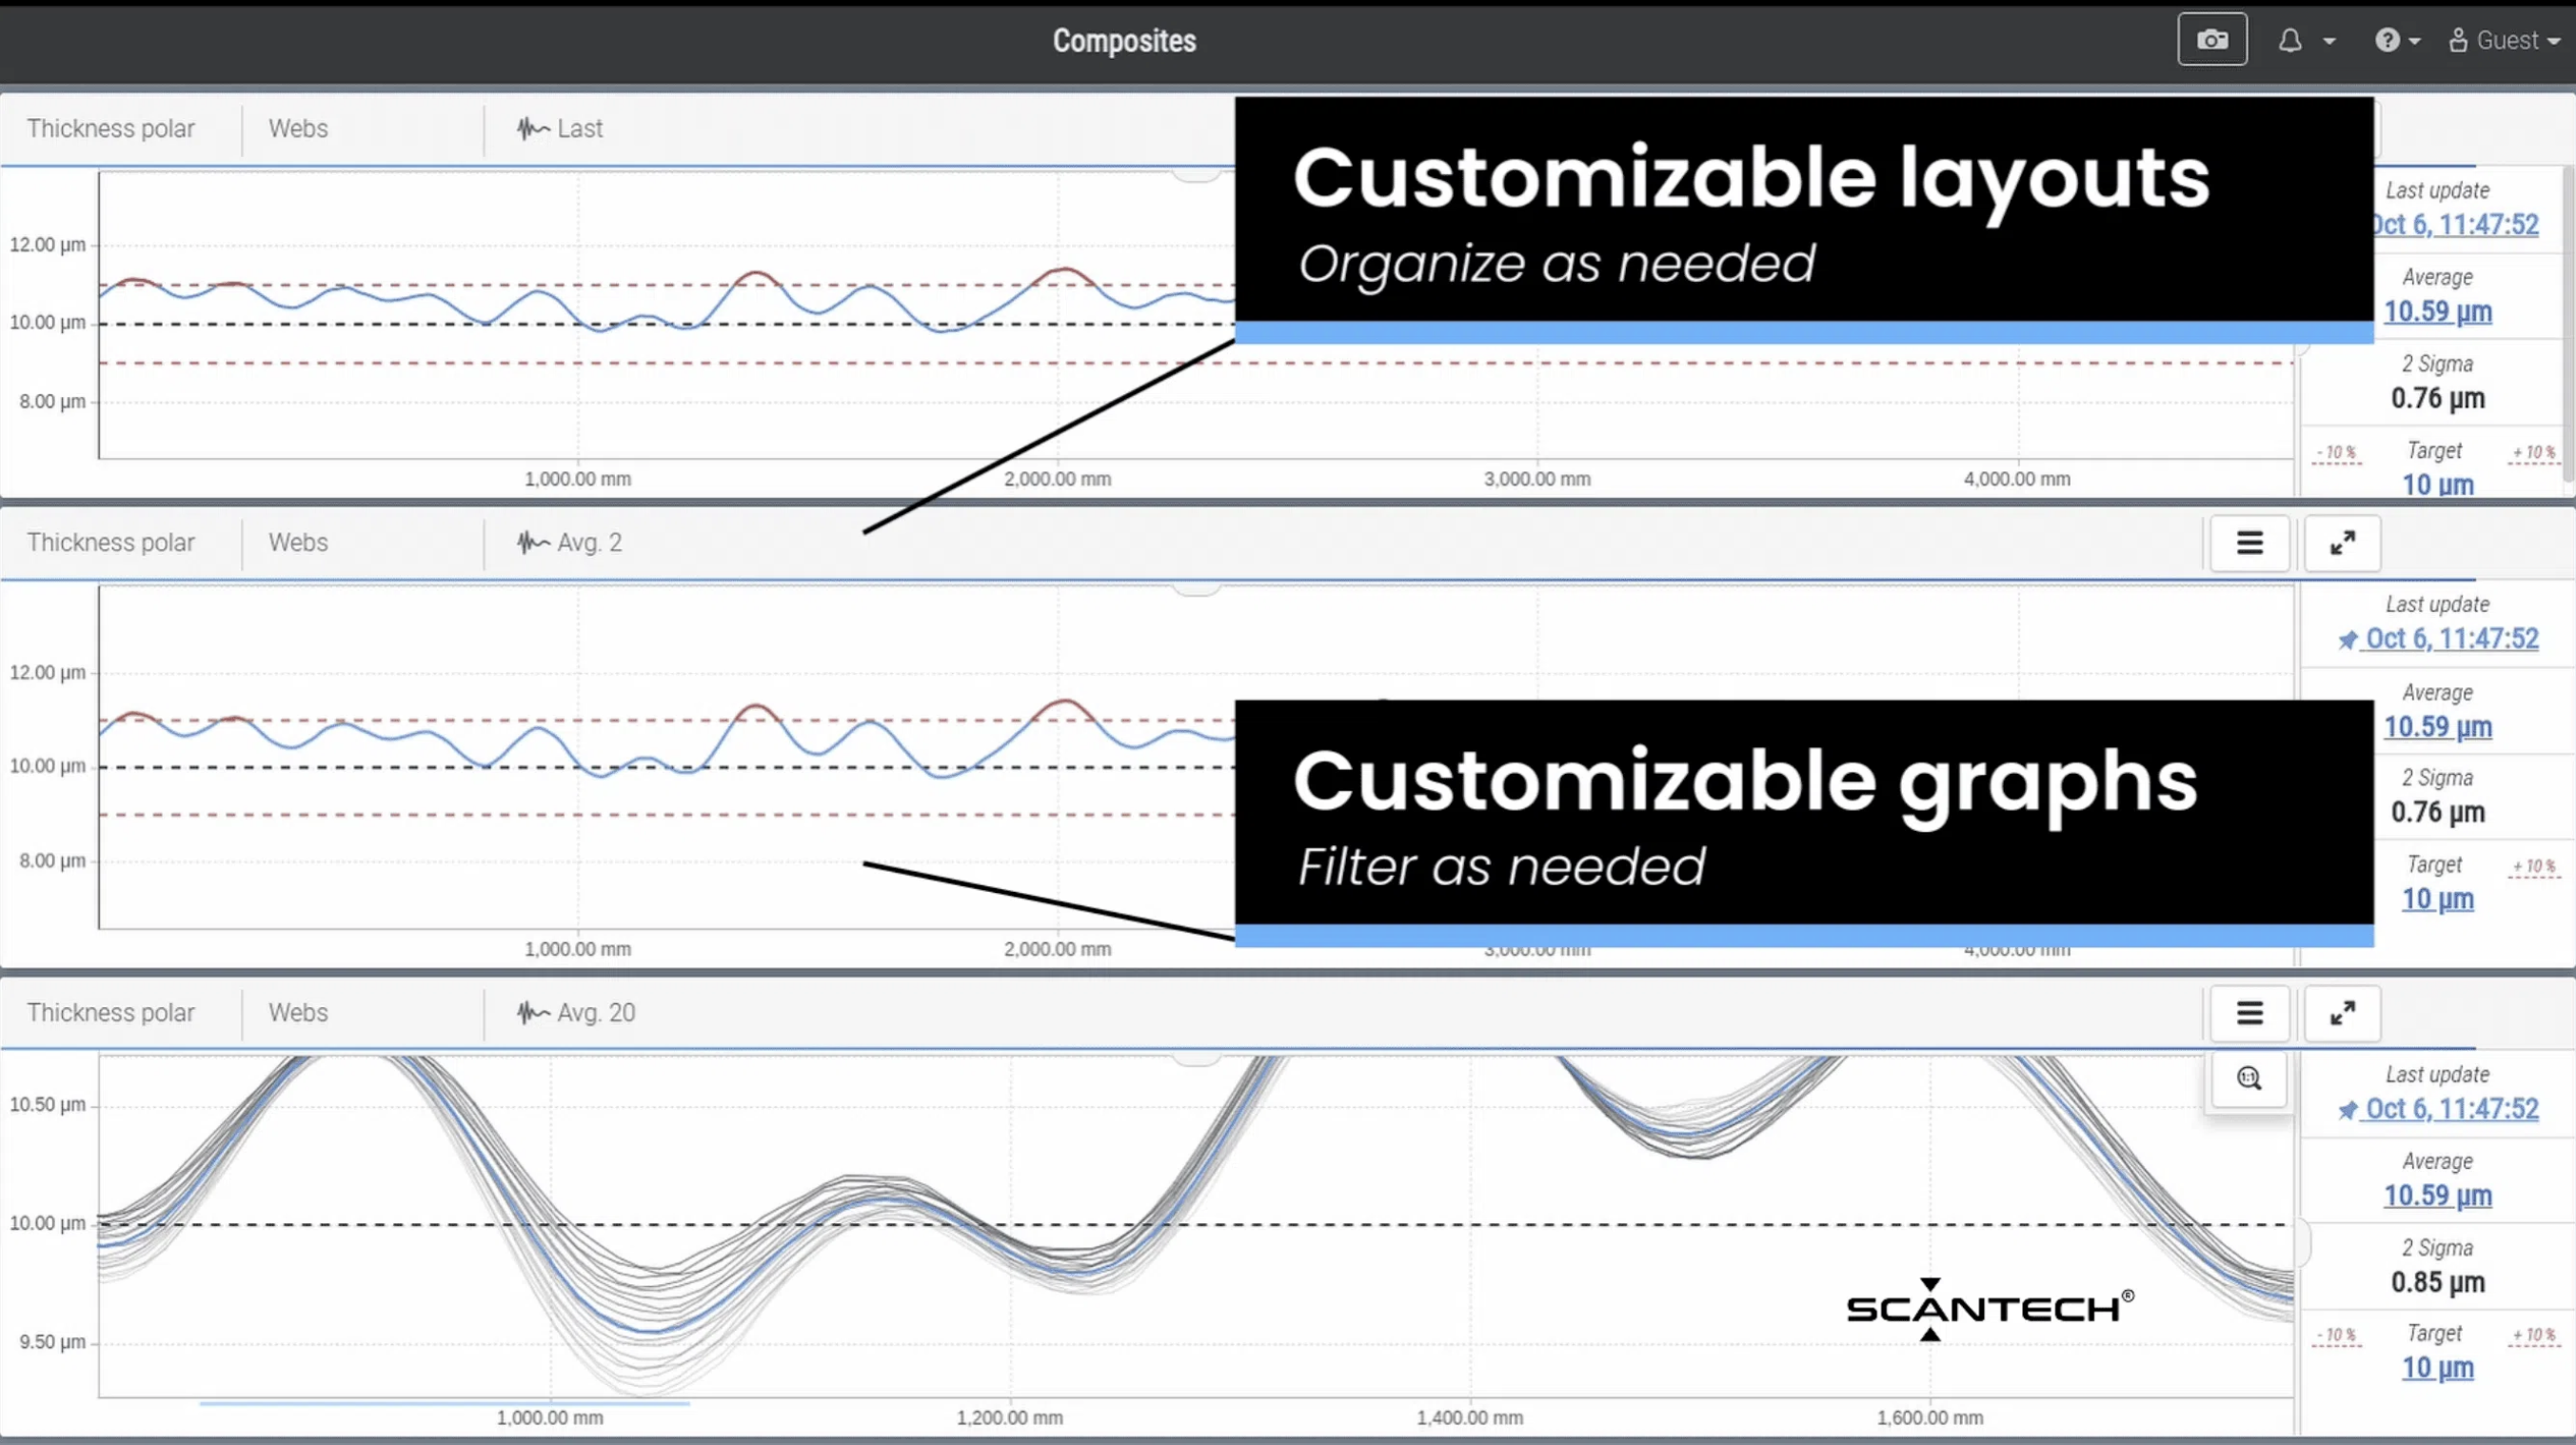Click the horizontal scroll bar under Avg. 20 graph
Image resolution: width=2576 pixels, height=1445 pixels.
[x=444, y=1404]
